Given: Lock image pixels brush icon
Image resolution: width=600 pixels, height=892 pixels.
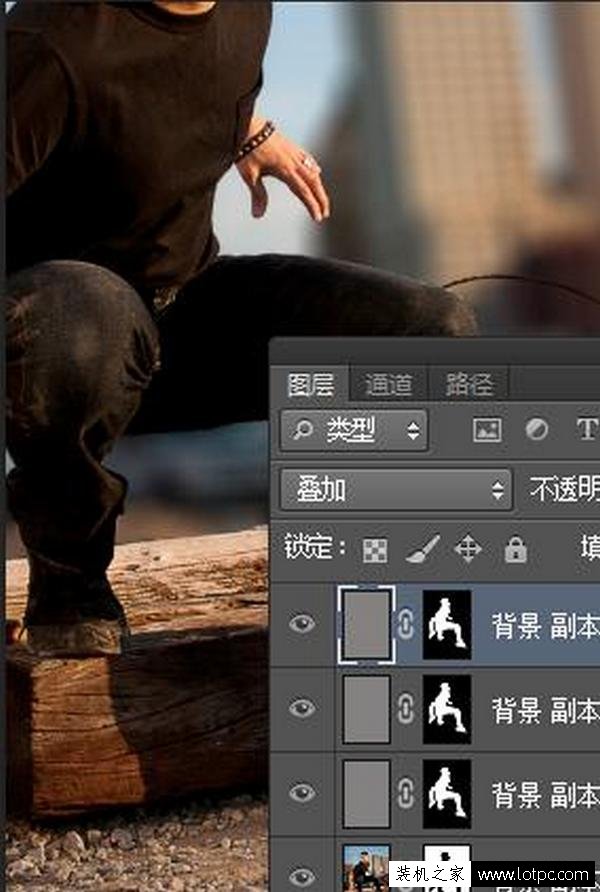Looking at the screenshot, I should (423, 549).
